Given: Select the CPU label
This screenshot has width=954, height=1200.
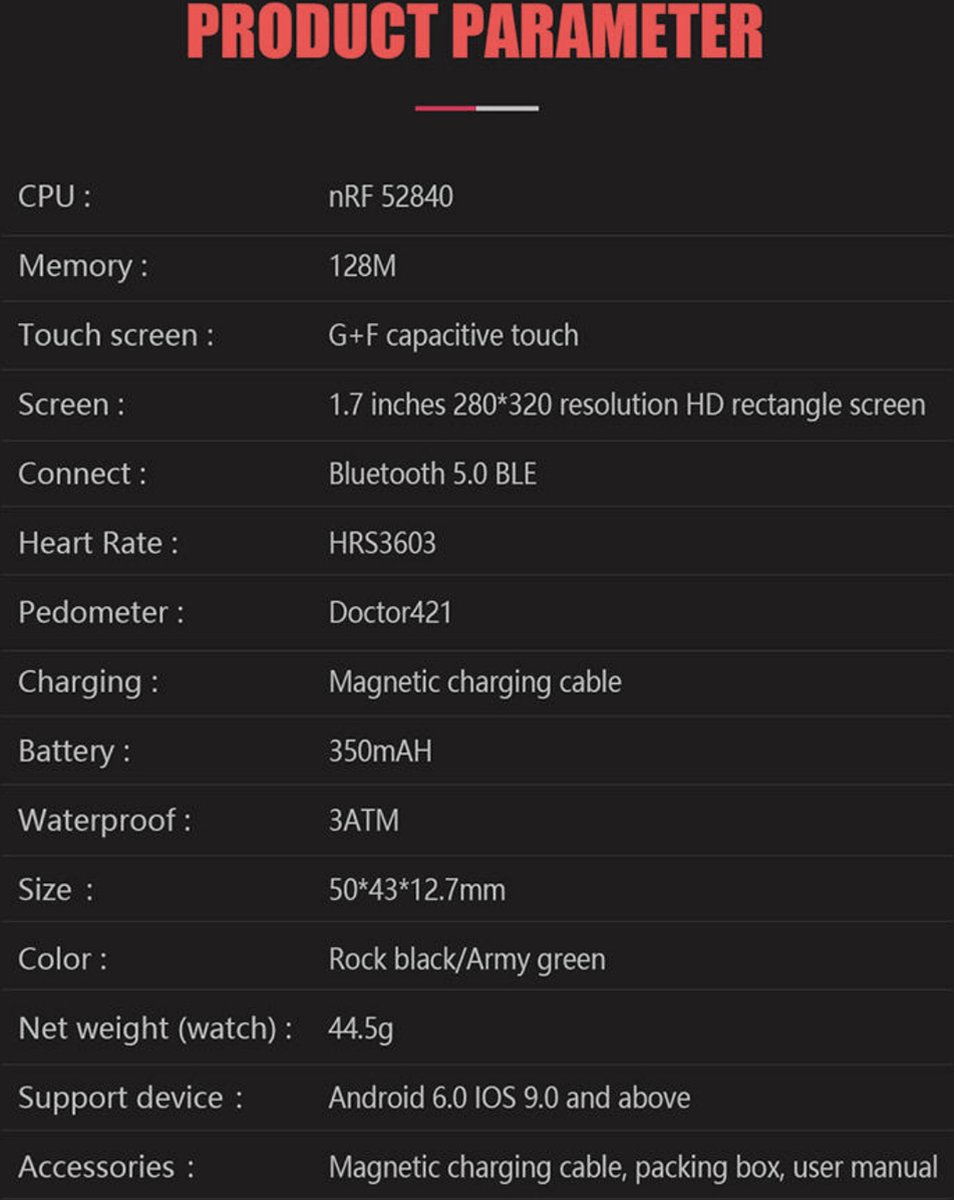Looking at the screenshot, I should (x=54, y=196).
